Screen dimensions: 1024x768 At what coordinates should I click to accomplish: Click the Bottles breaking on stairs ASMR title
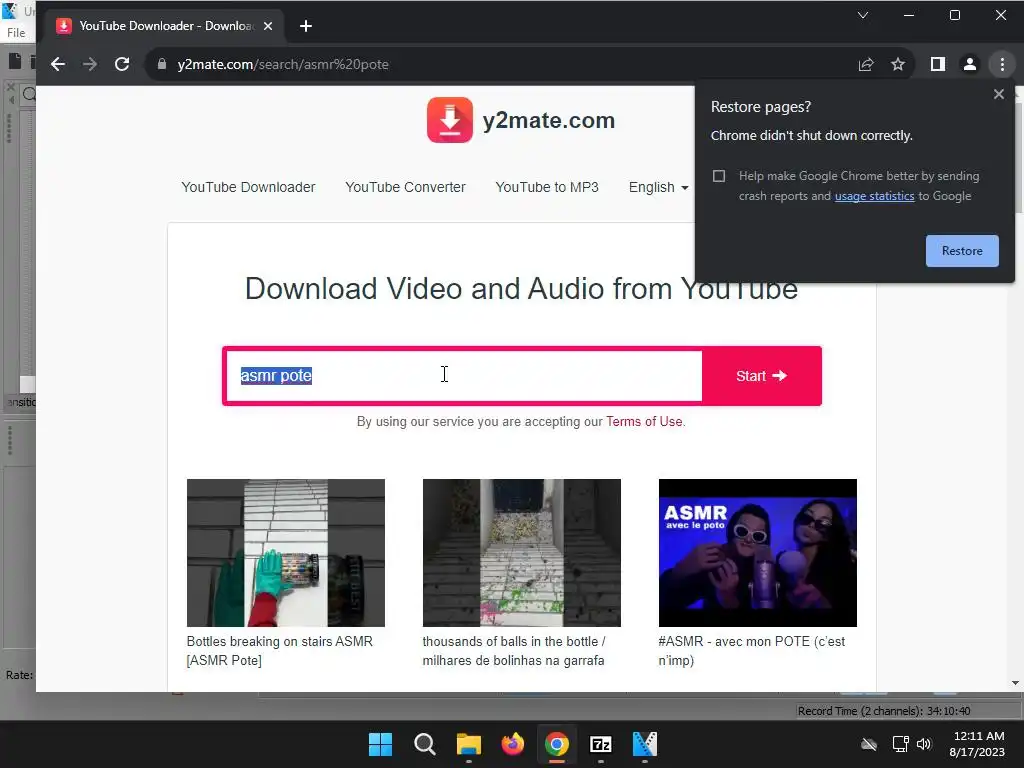click(x=280, y=651)
